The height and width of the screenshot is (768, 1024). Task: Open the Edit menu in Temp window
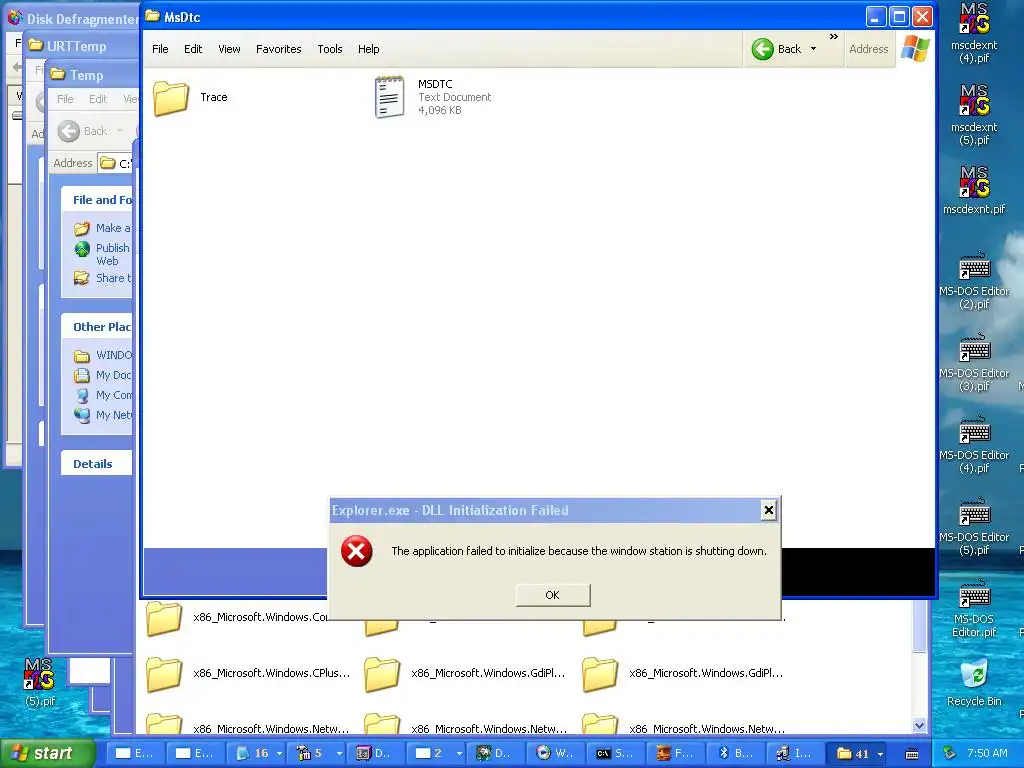tap(98, 99)
